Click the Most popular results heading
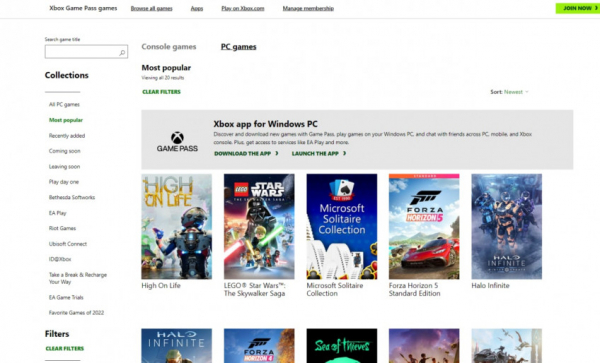The image size is (600, 363). (x=166, y=68)
